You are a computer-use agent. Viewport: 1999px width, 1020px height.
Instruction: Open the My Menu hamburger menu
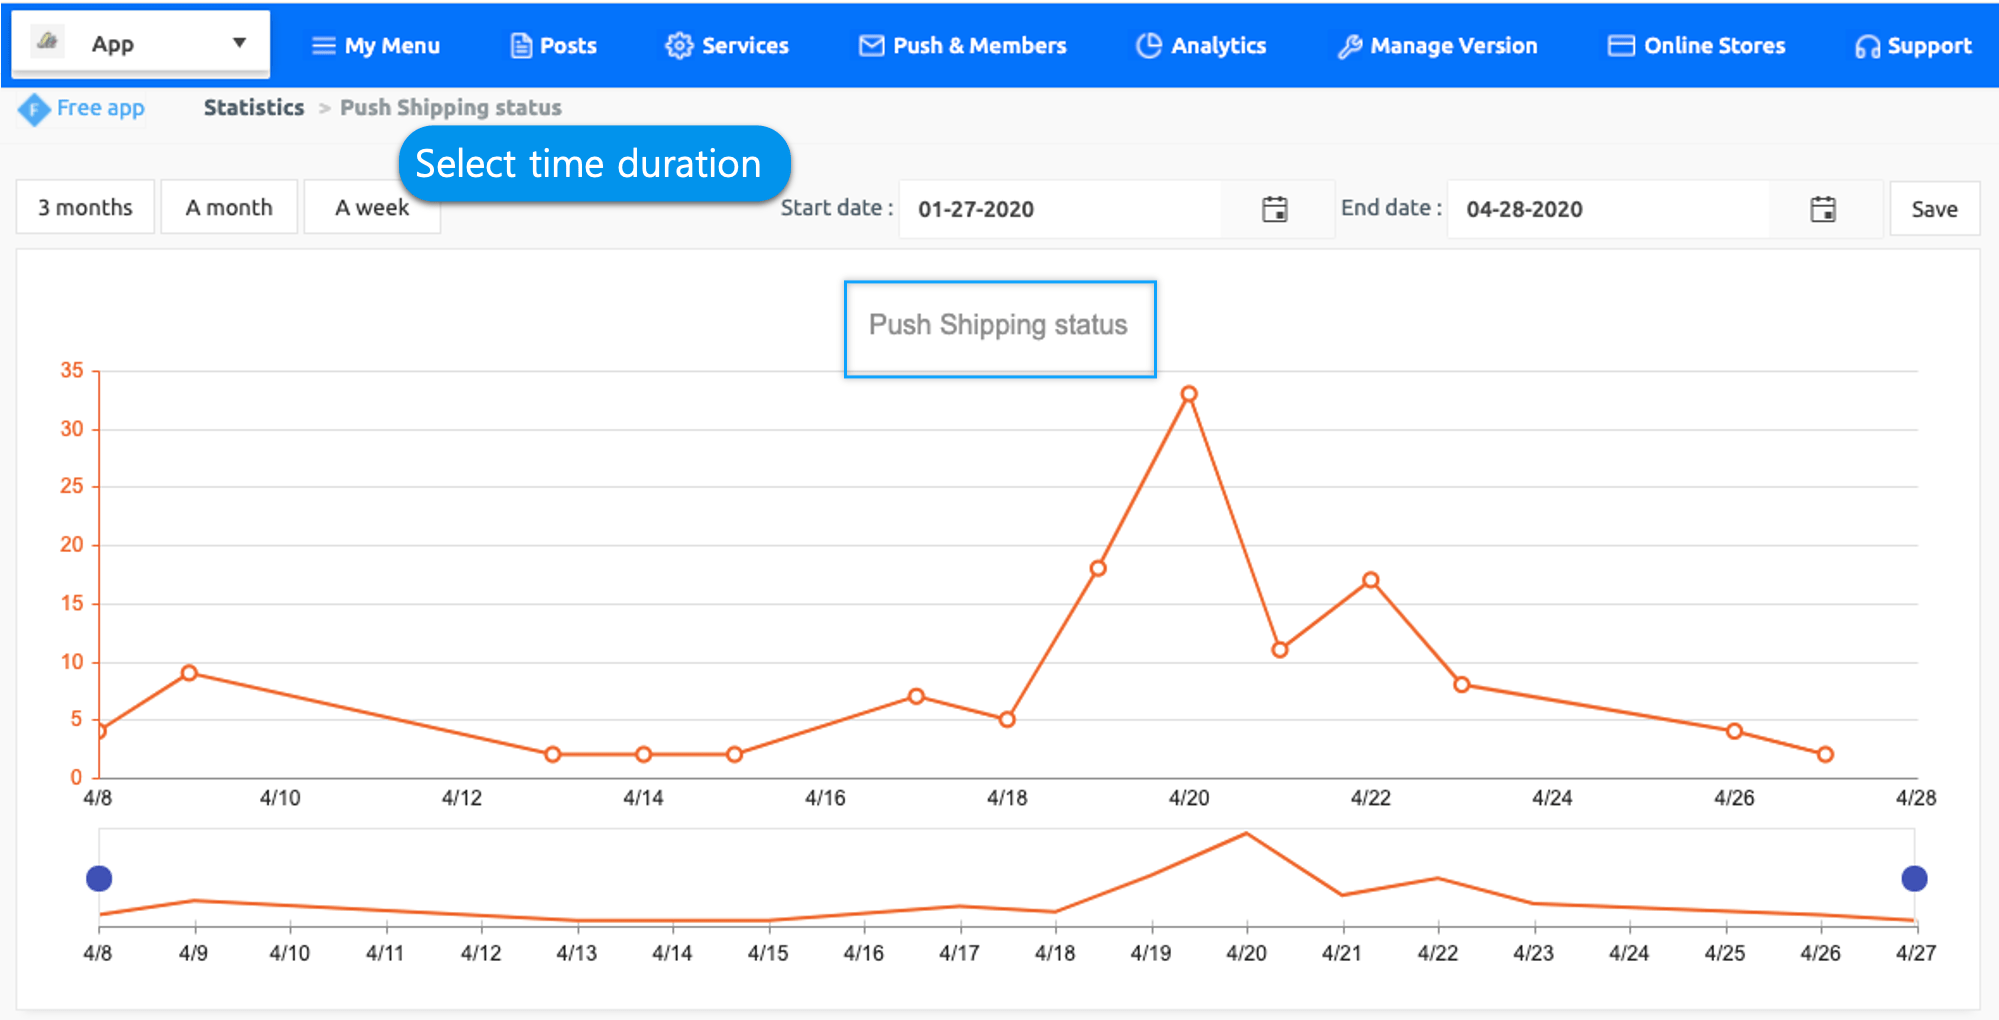coord(376,46)
